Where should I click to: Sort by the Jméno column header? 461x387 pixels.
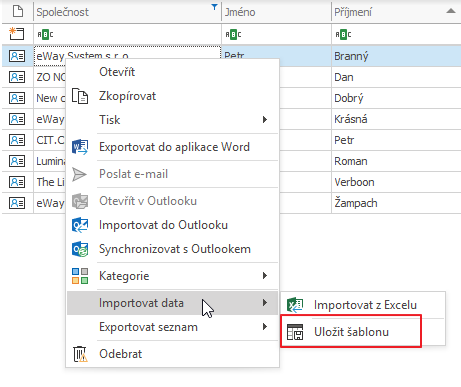[x=277, y=12]
